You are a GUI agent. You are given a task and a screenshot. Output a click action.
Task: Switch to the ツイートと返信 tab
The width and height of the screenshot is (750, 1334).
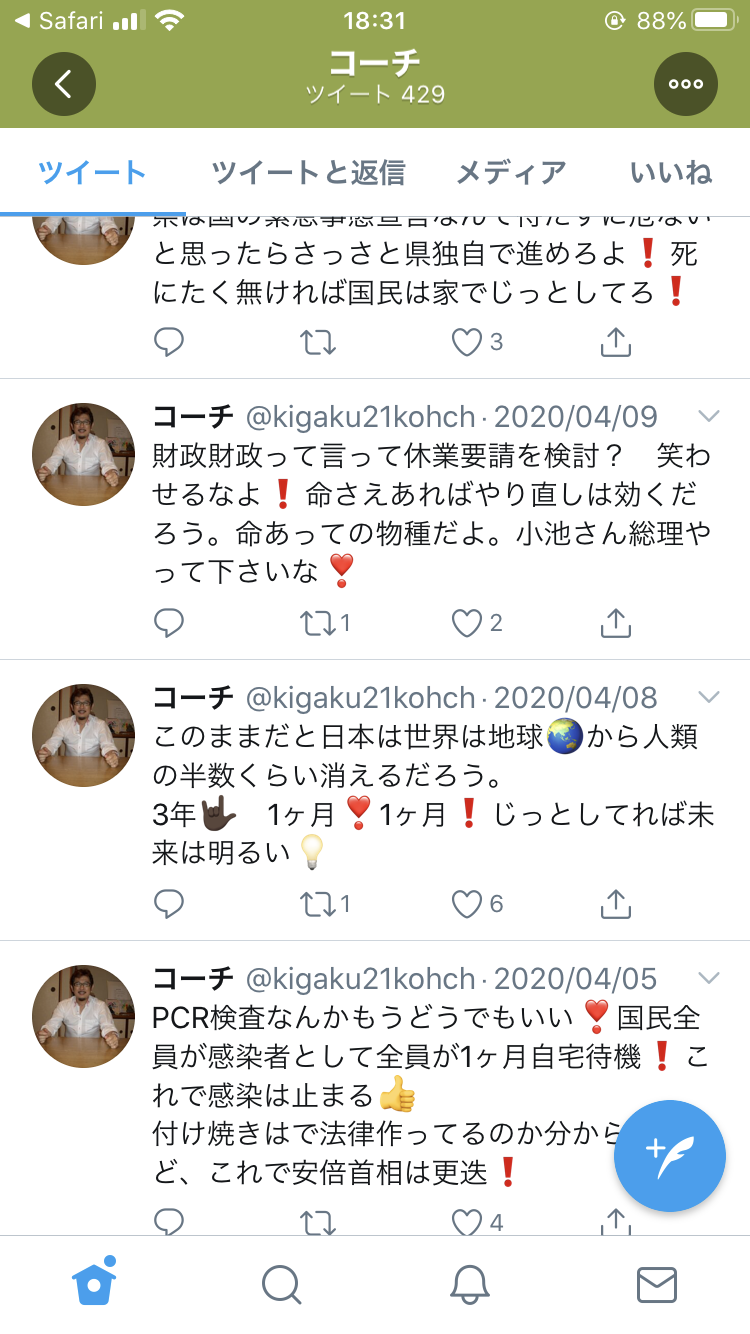click(308, 172)
